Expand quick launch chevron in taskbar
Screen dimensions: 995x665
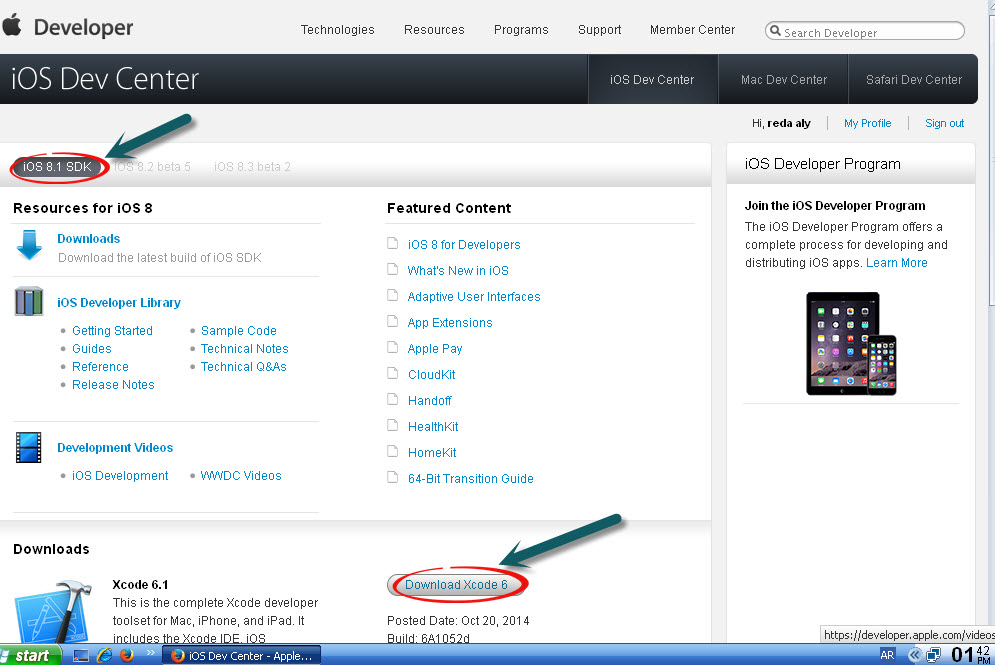click(x=150, y=652)
